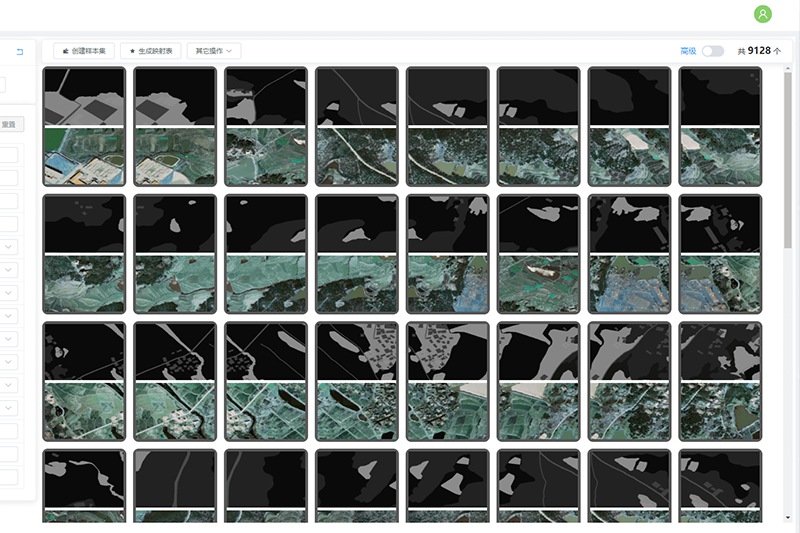
Task: Click the scrollbar up arrow
Action: [x=789, y=73]
